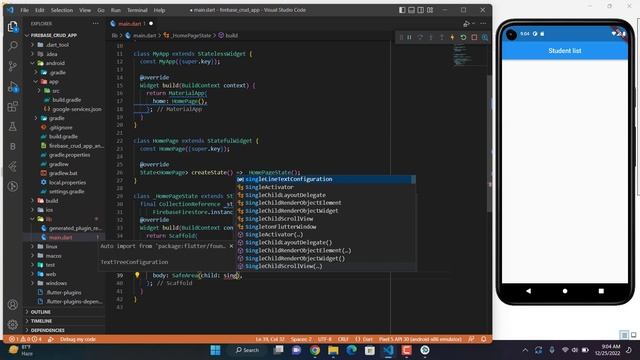The height and width of the screenshot is (360, 640).
Task: Open the View menu
Action: pos(85,10)
